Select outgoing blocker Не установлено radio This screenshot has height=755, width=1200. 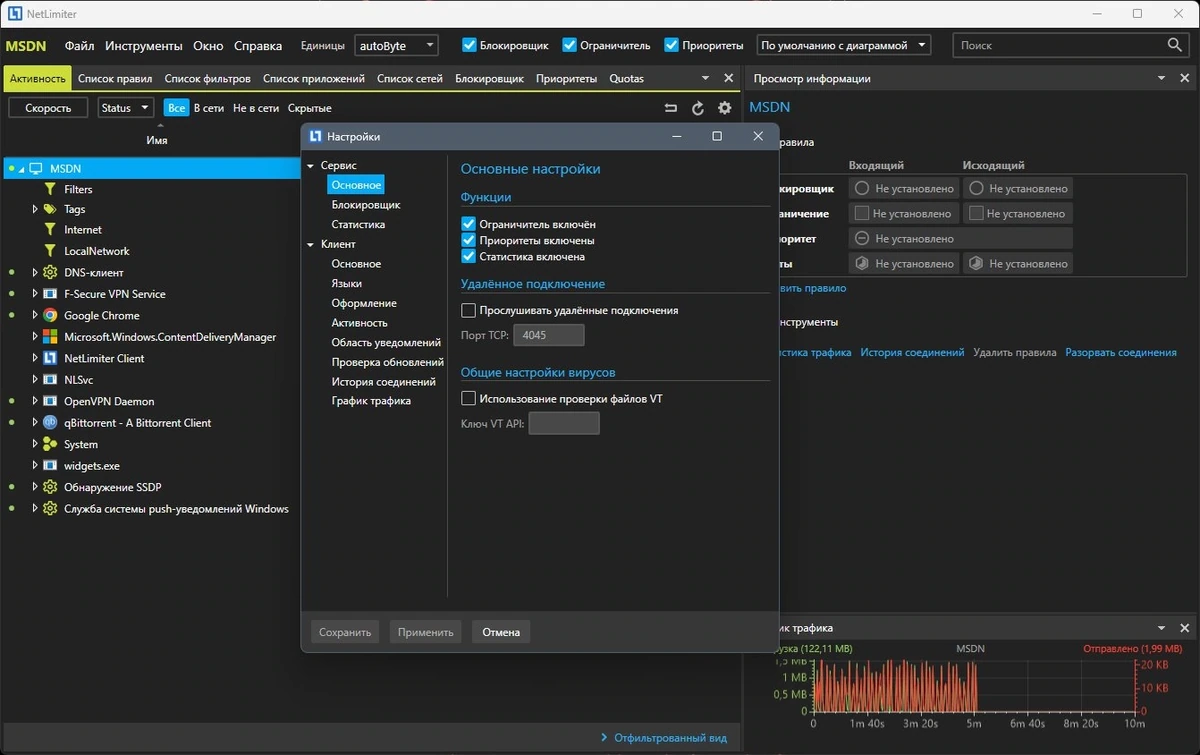tap(976, 188)
